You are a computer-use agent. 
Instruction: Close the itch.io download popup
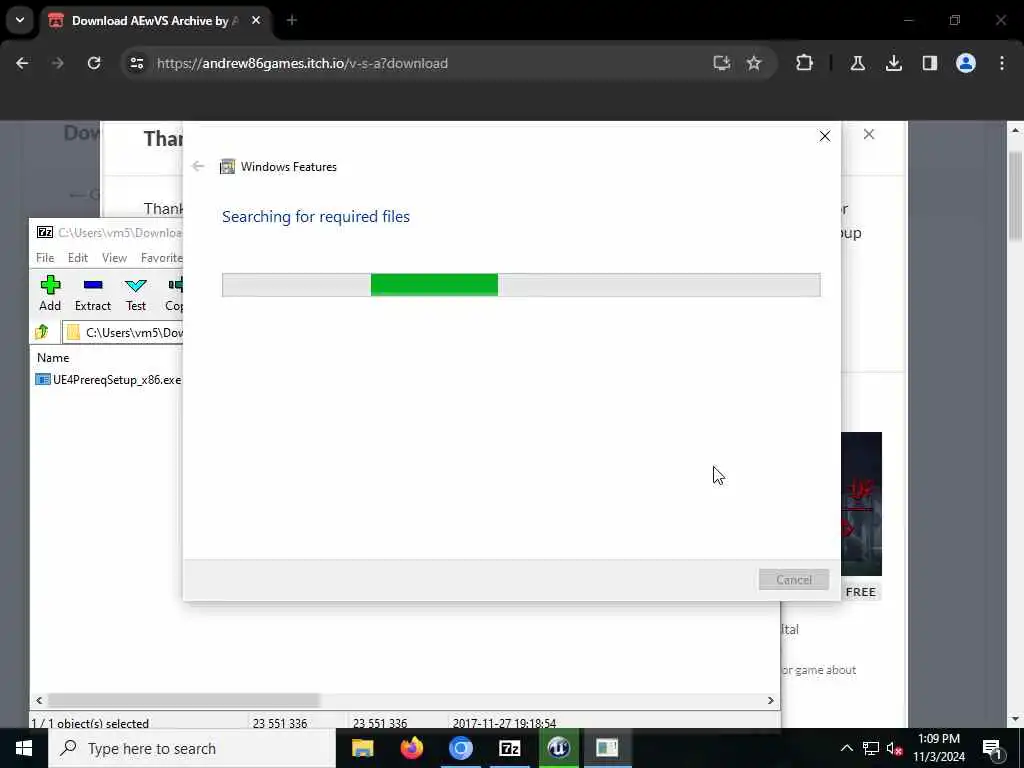click(869, 134)
